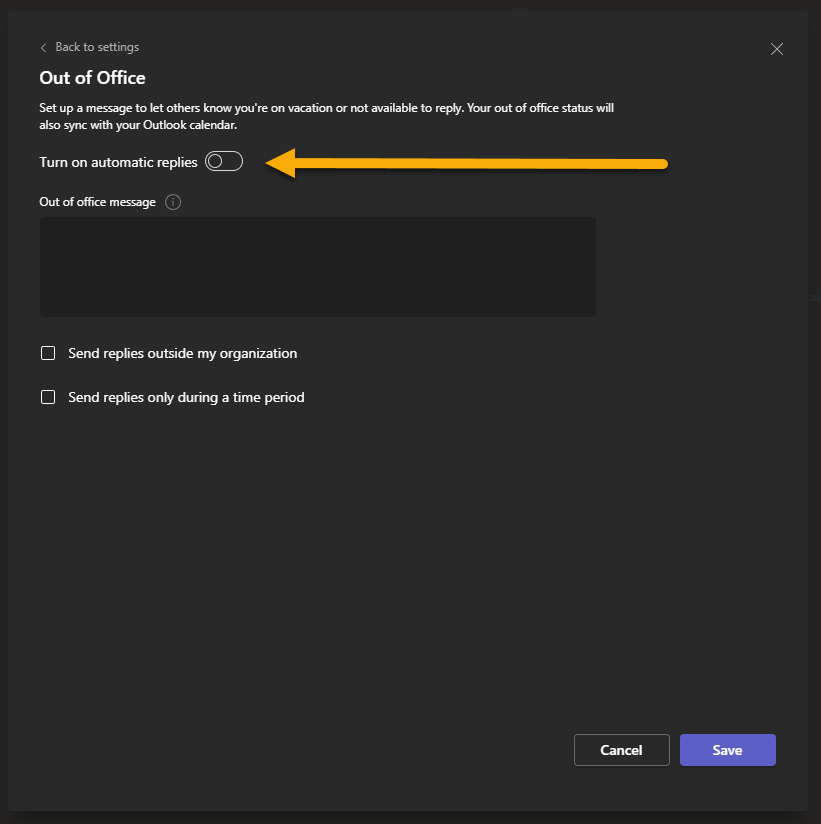Image resolution: width=821 pixels, height=824 pixels.
Task: Open the out of office message info icon
Action: [173, 202]
